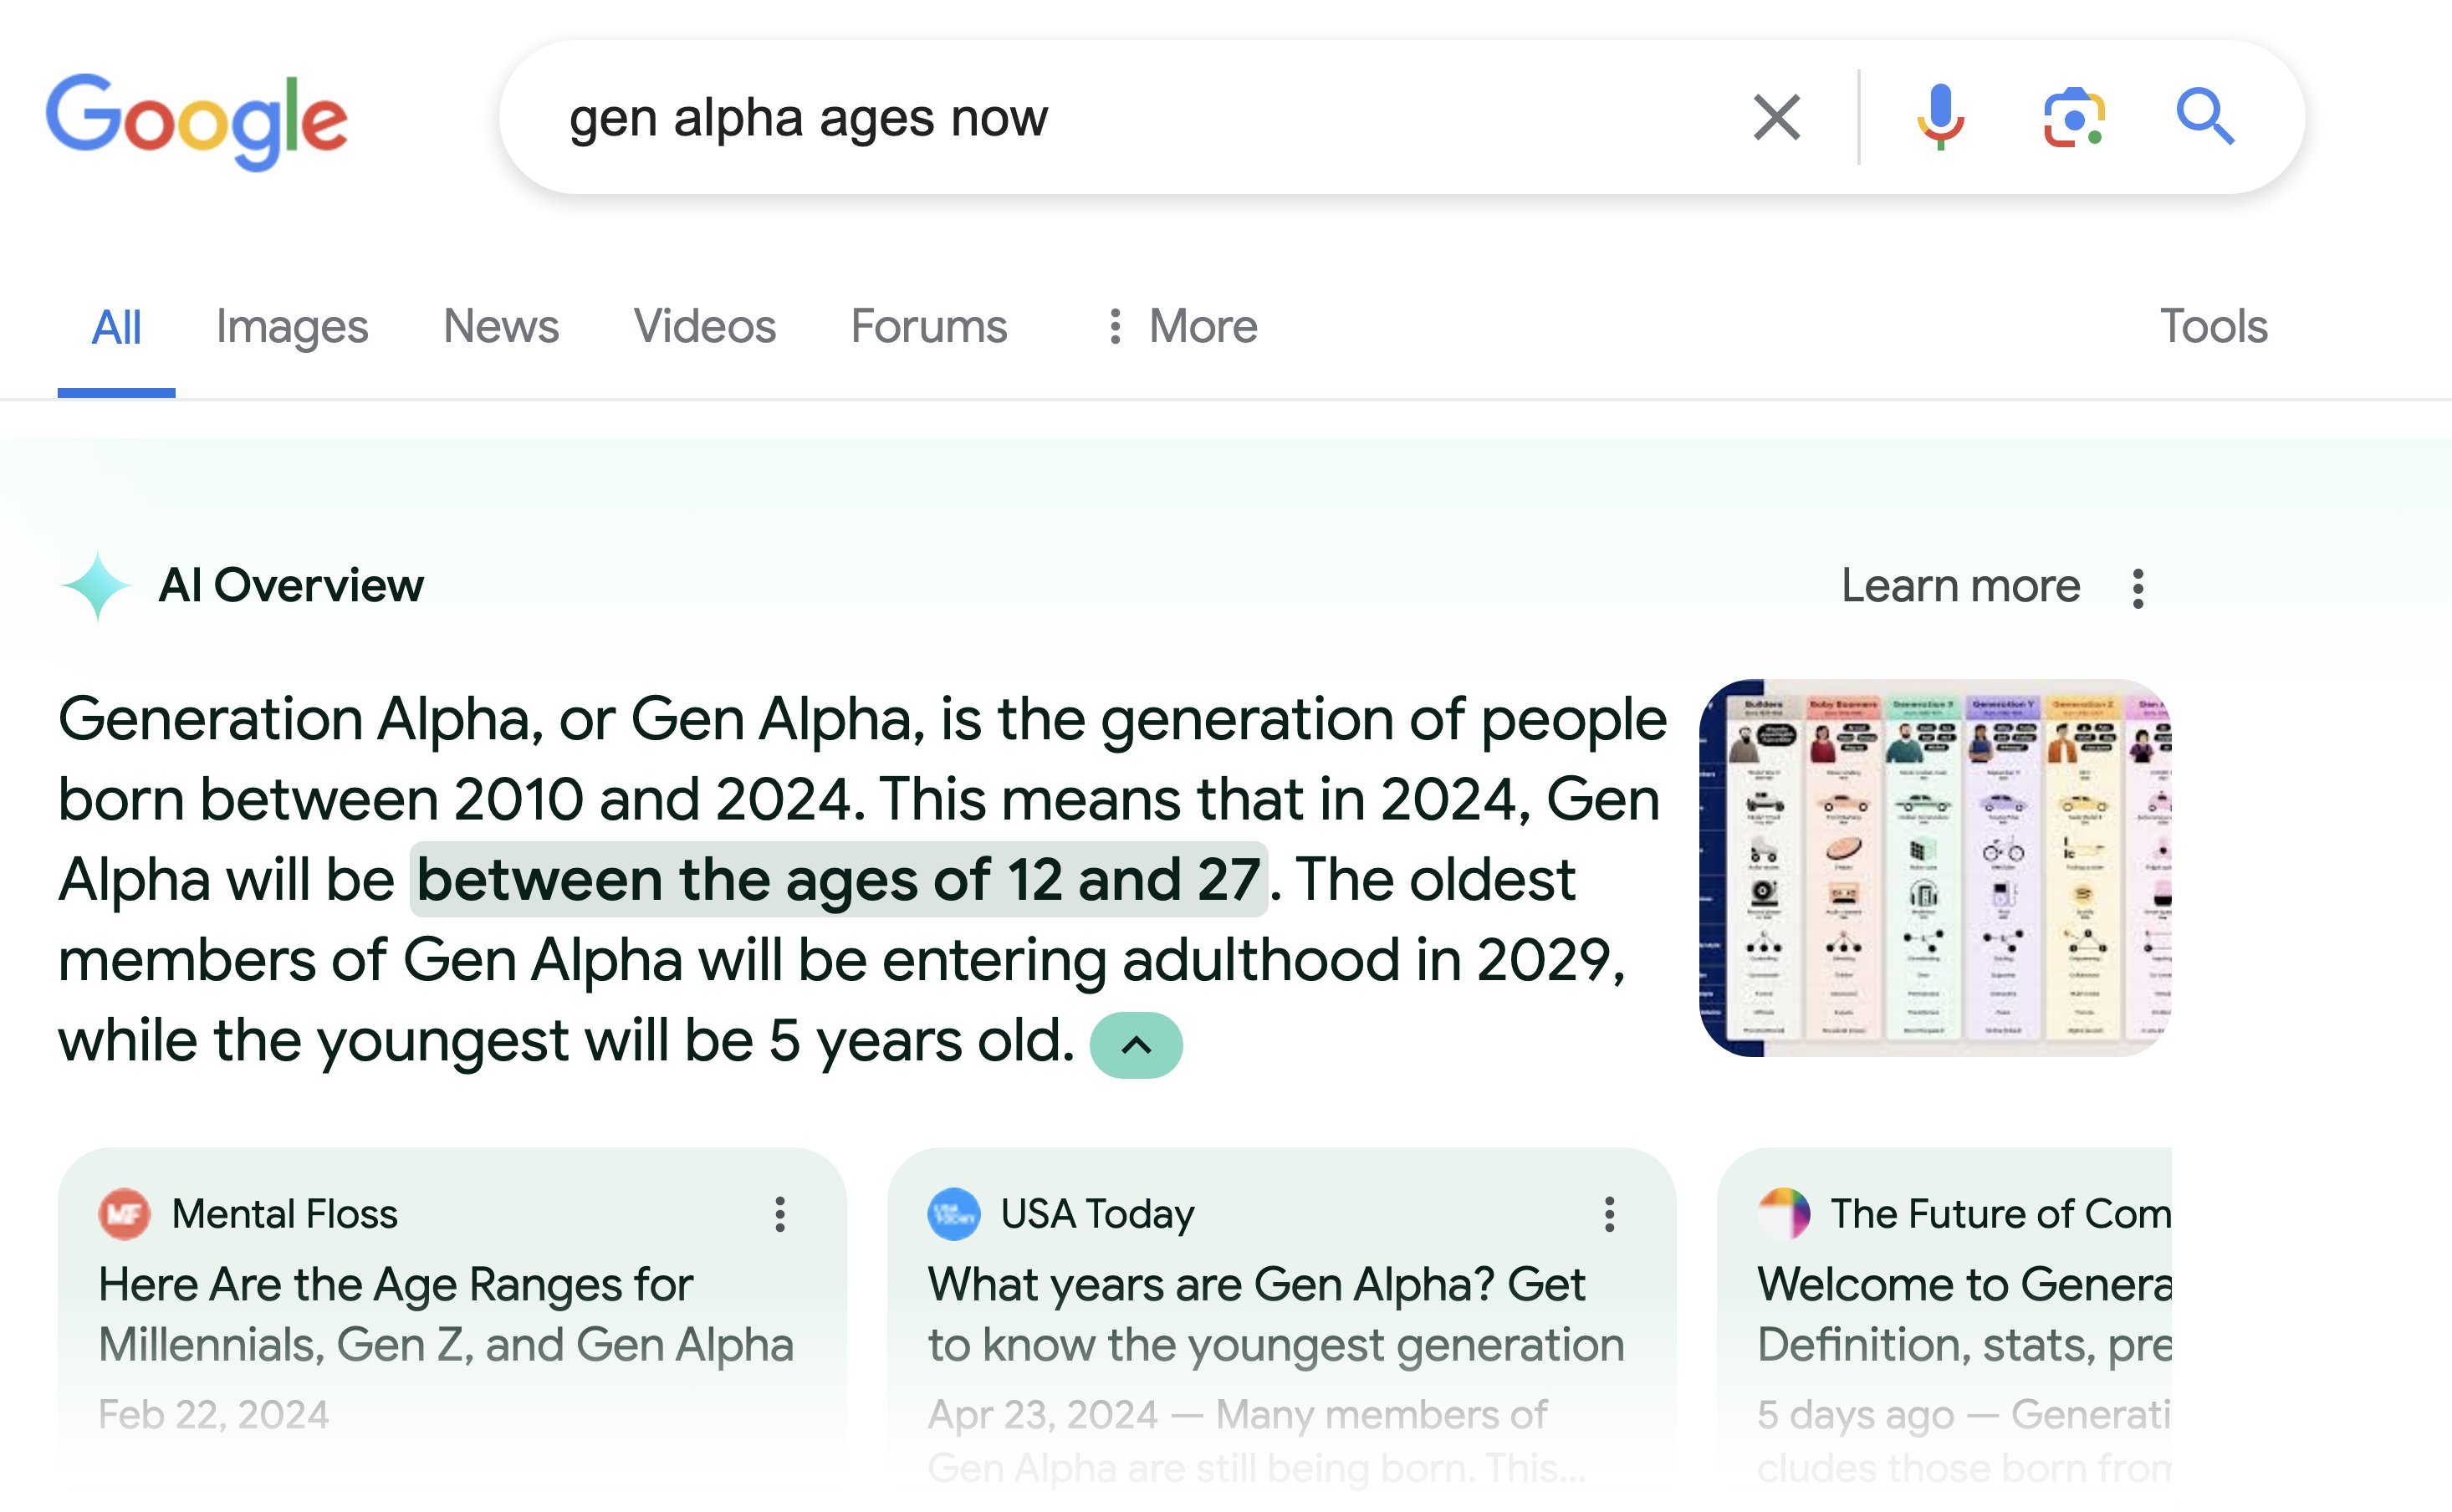Clear the search box with X icon
Screen dimensions: 2452x1512
1776,117
